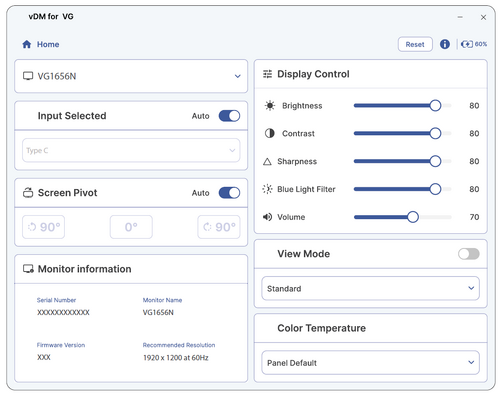Click the firmware value XXX
The image size is (500, 394).
point(44,357)
